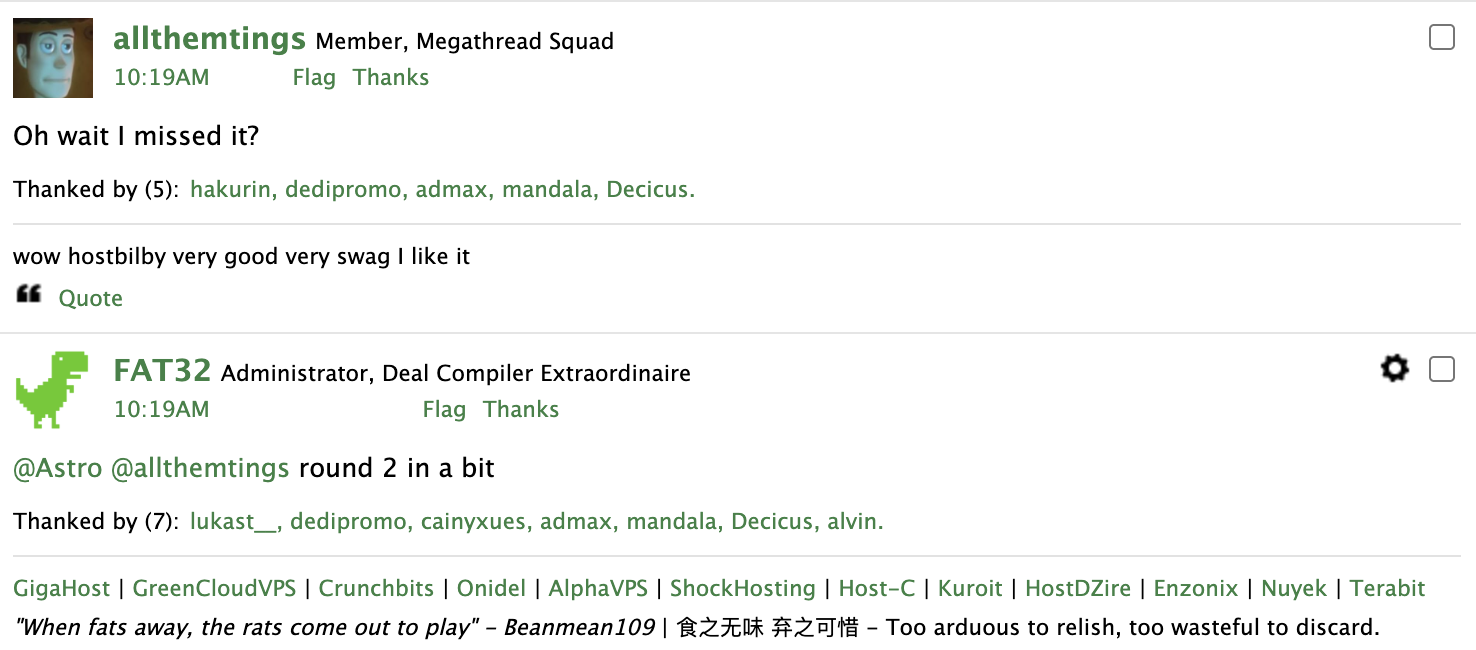Open FAT32's profile via username
Screen dimensions: 1476x650
pos(162,371)
